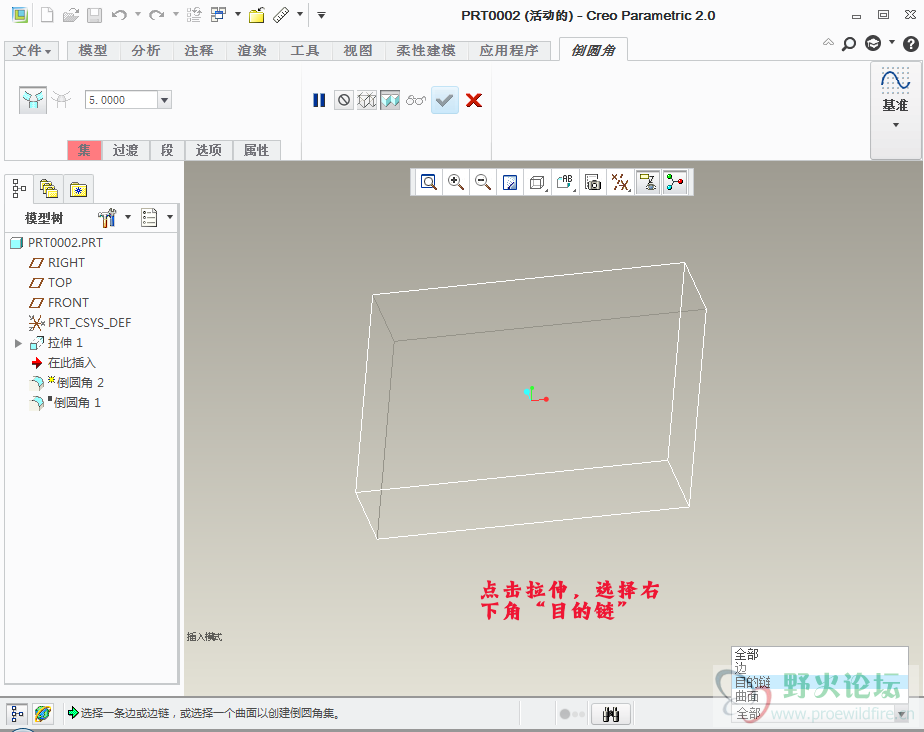Image resolution: width=924 pixels, height=732 pixels.
Task: Click the Windows switch icon
Action: pos(219,15)
